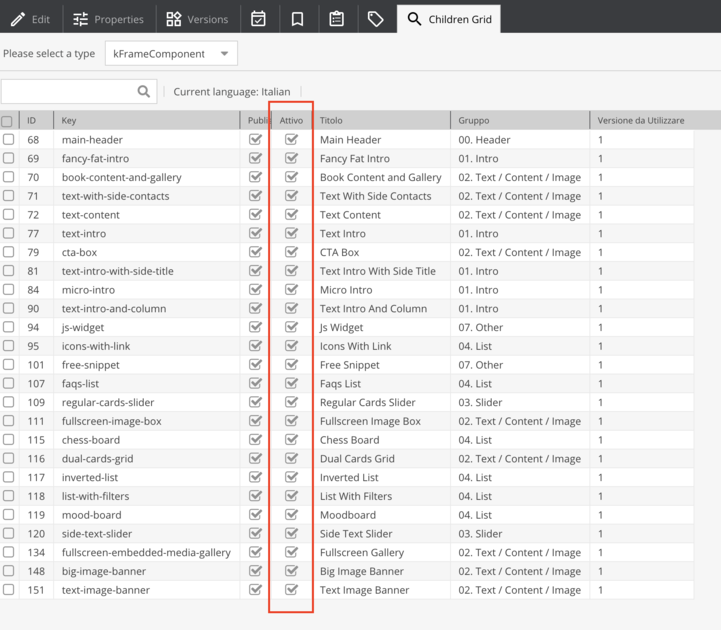Toggle Published checkbox for micro-intro
Screen dimensions: 721x630
point(255,289)
